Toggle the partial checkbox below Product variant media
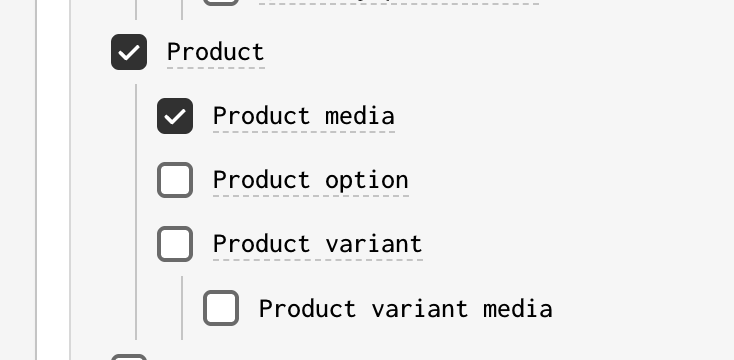 [129, 357]
